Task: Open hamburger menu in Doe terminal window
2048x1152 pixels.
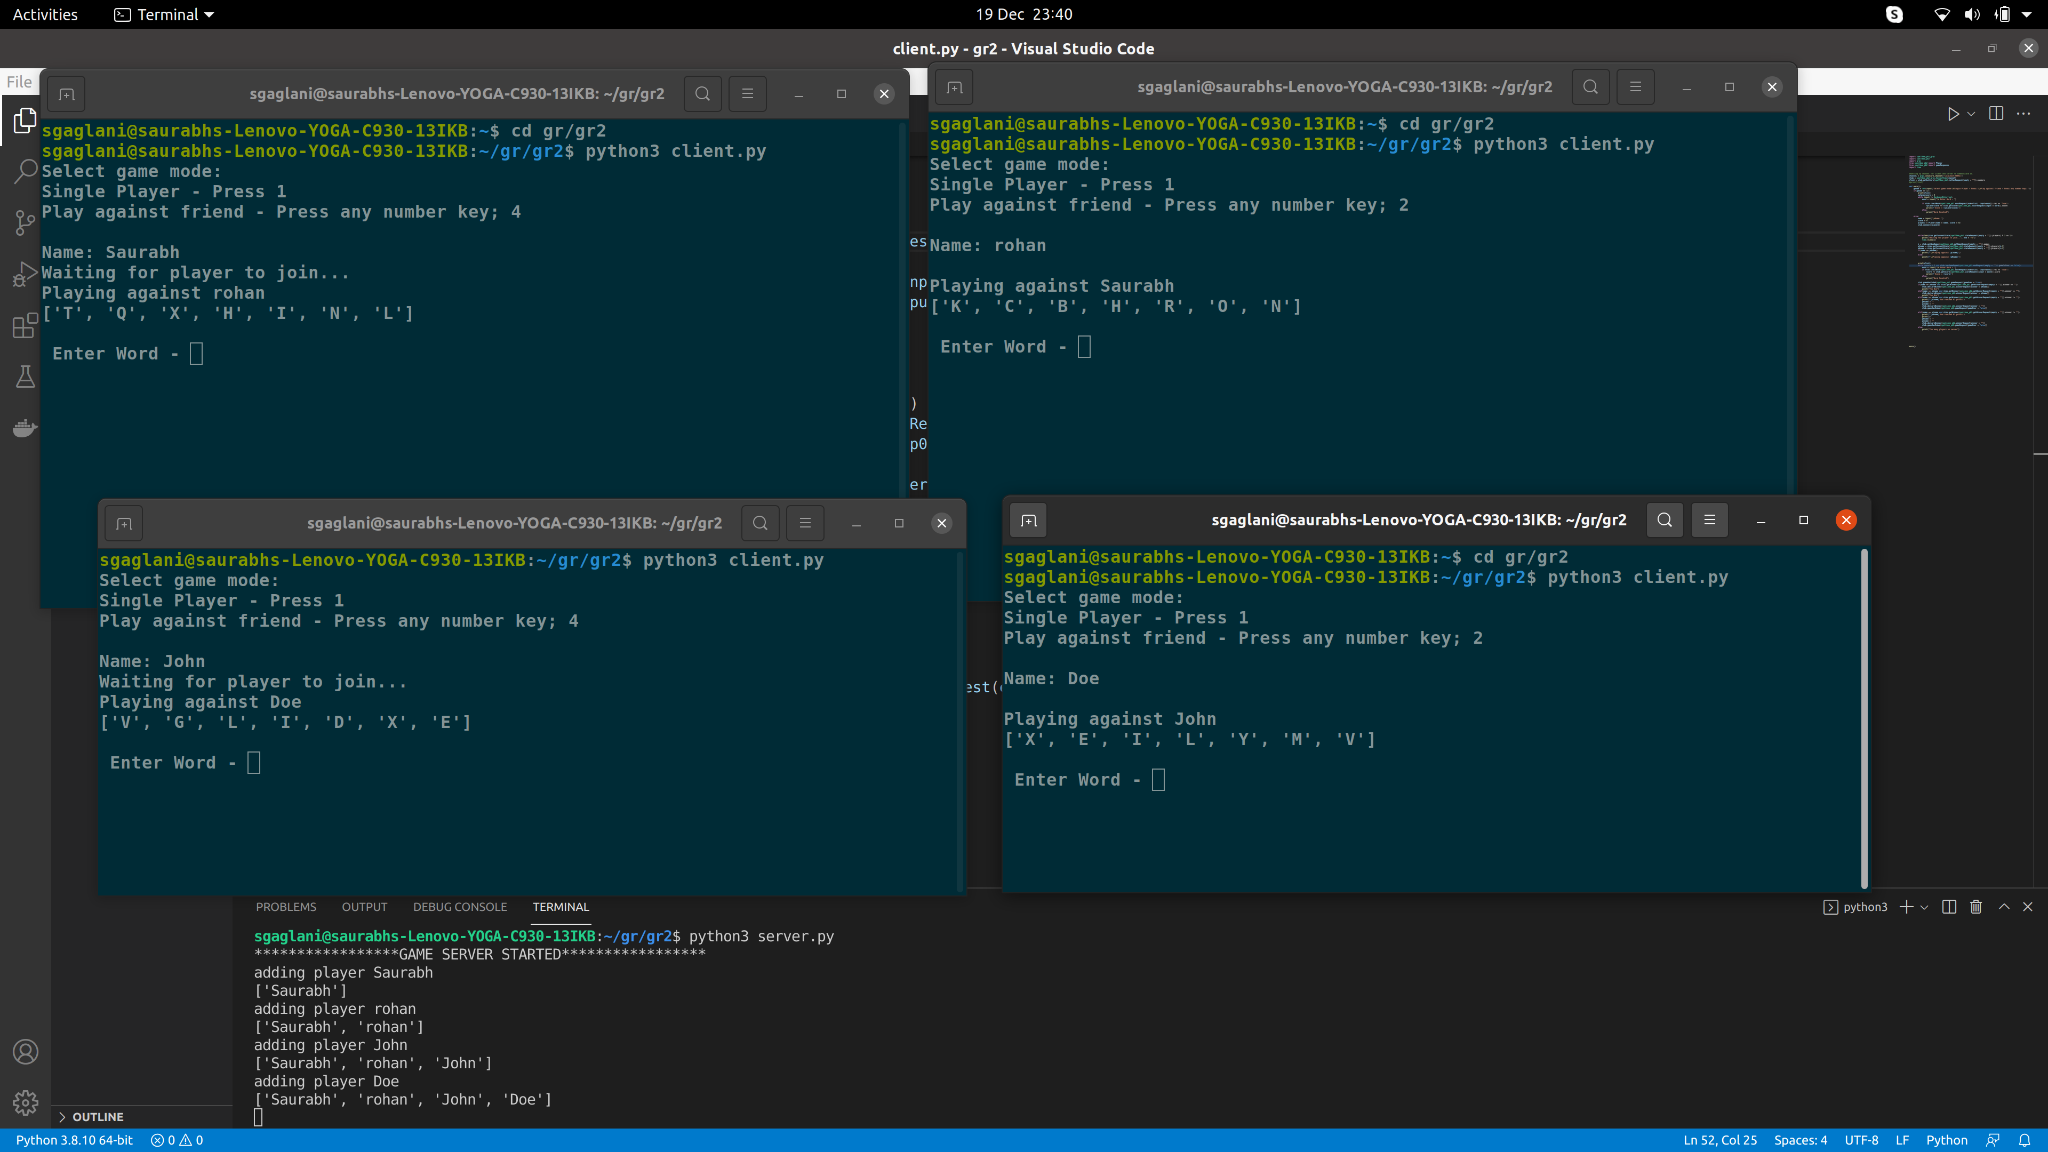Action: (x=1709, y=520)
